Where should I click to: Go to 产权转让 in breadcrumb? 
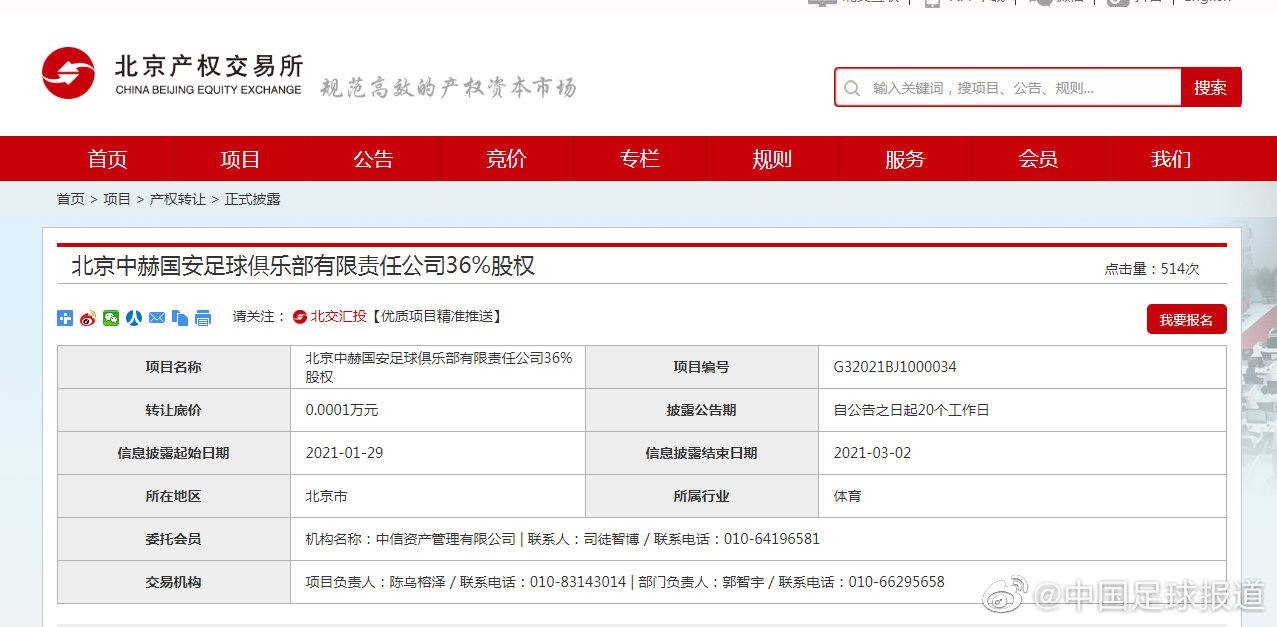pyautogui.click(x=177, y=199)
